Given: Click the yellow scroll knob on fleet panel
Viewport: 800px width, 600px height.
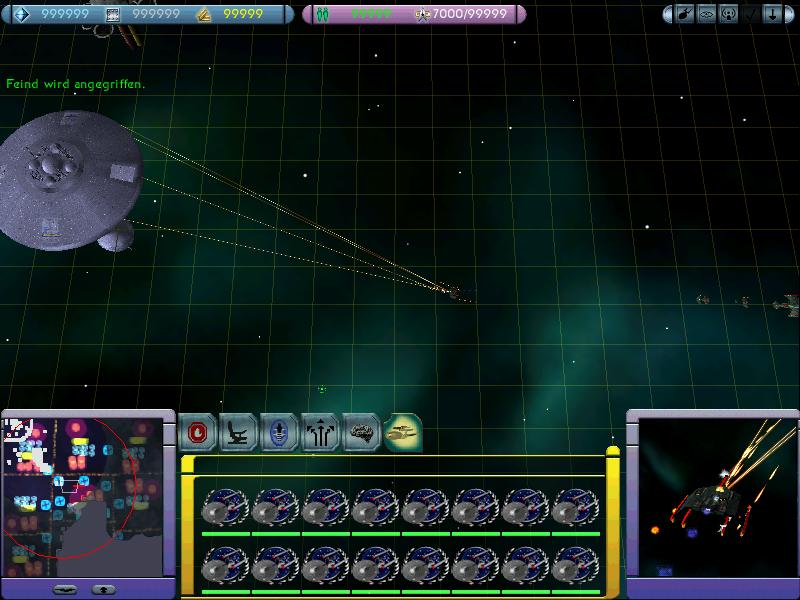Looking at the screenshot, I should [613, 452].
